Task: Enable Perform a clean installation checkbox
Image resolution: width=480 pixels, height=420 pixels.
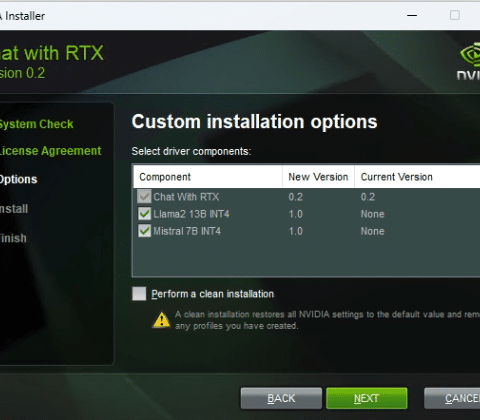Action: 139,294
